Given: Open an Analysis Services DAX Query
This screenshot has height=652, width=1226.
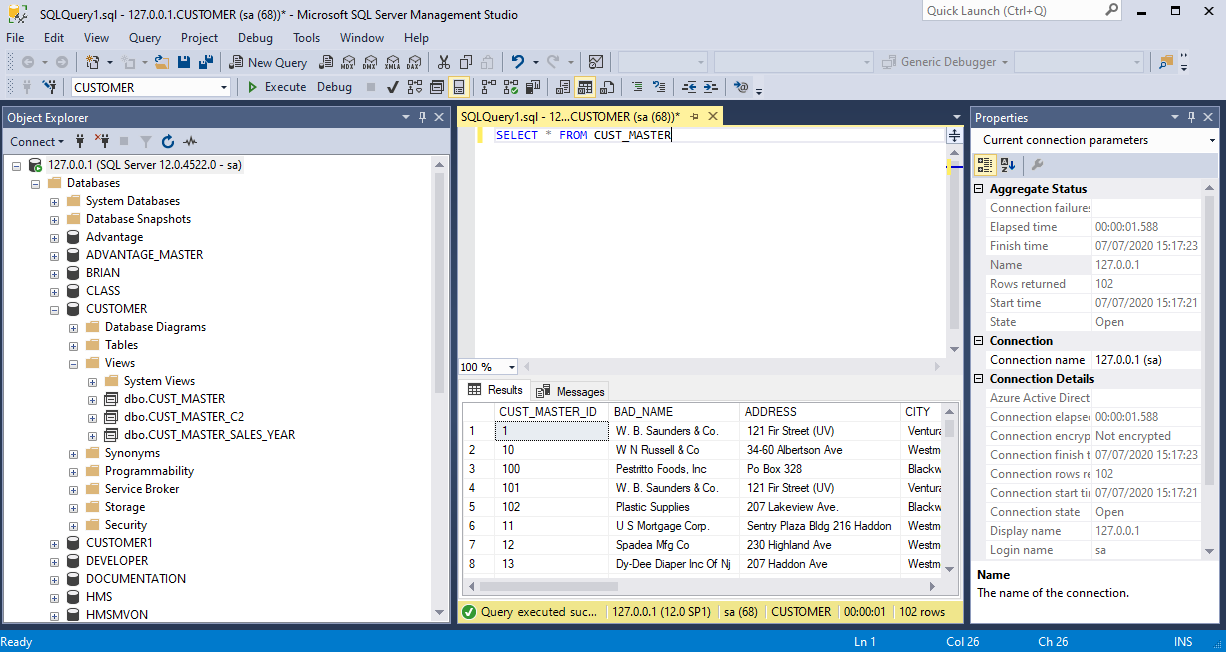Looking at the screenshot, I should coord(416,62).
